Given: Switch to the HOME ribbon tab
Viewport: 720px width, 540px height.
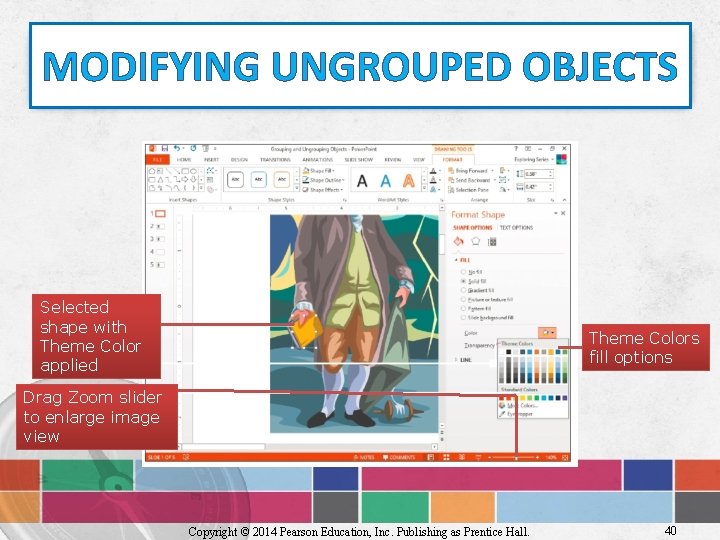Looking at the screenshot, I should [184, 159].
